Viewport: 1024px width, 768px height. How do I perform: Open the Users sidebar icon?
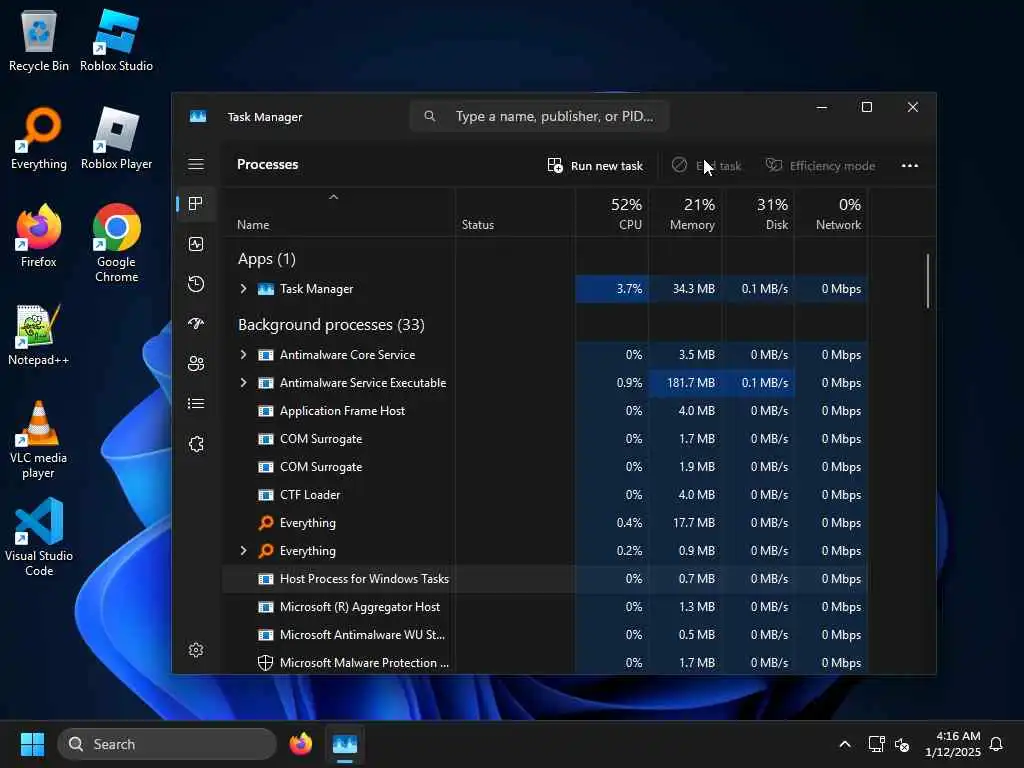click(x=195, y=364)
